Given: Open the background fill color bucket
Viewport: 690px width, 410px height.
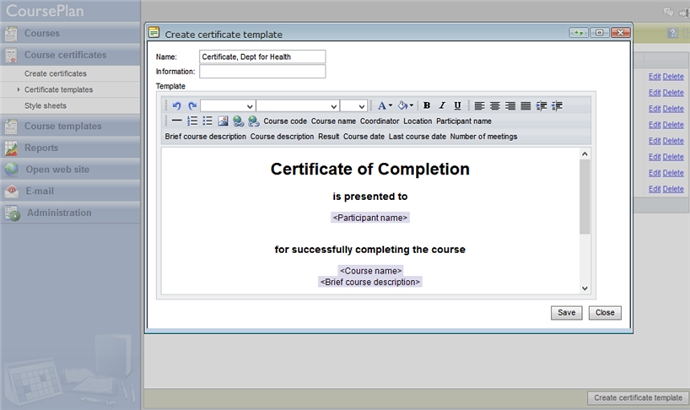Looking at the screenshot, I should point(405,106).
